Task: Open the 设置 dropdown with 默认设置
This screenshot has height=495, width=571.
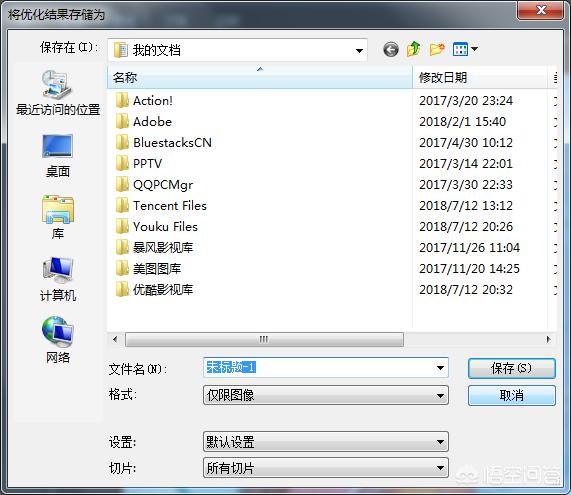Action: pyautogui.click(x=326, y=442)
